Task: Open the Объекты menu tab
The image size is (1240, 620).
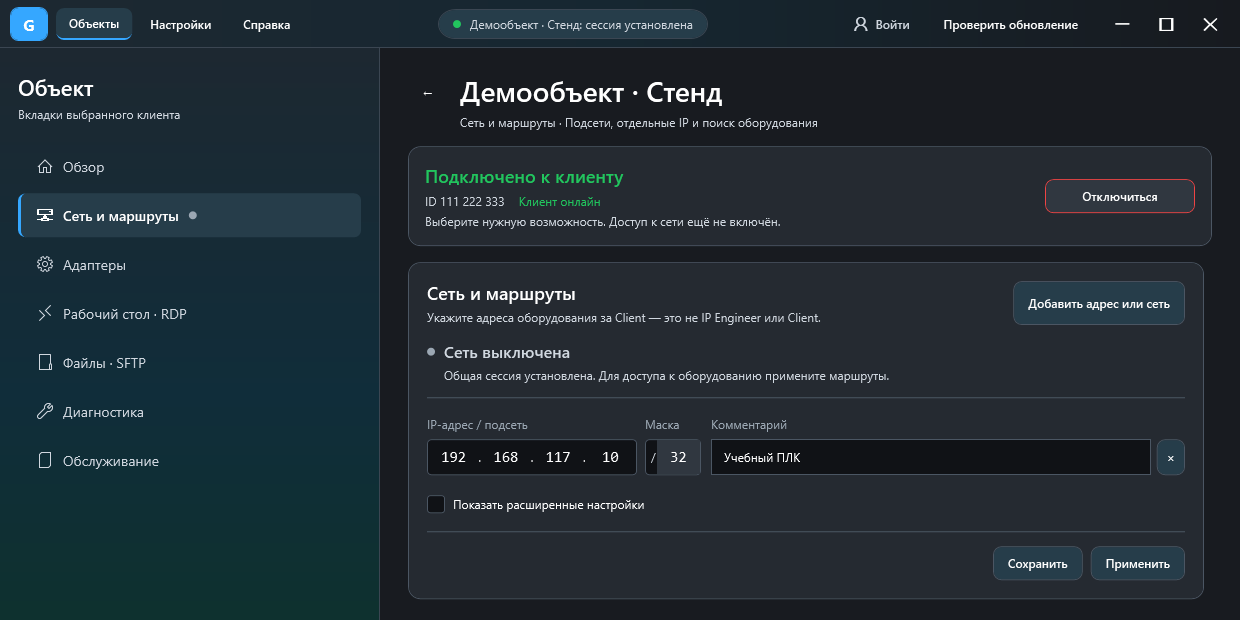Action: (94, 24)
